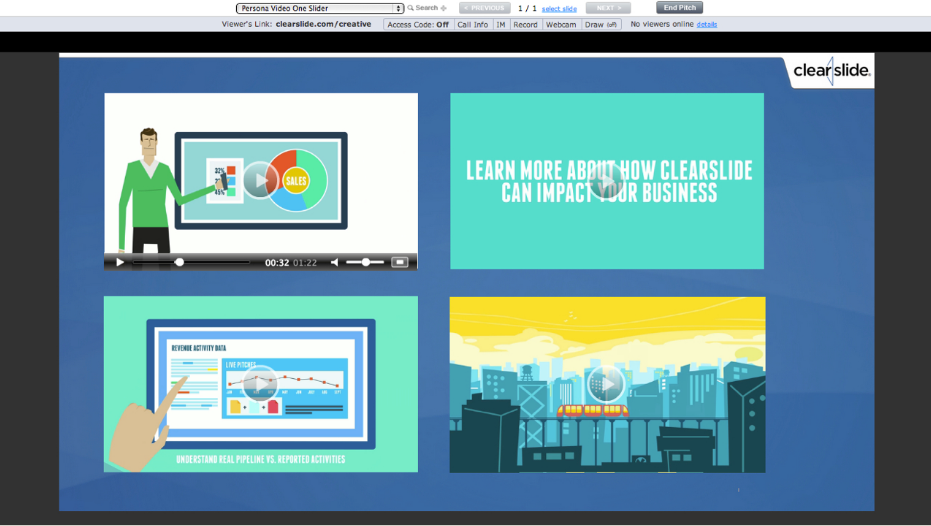Click the 01:22 total duration display
931x526 pixels.
(305, 262)
